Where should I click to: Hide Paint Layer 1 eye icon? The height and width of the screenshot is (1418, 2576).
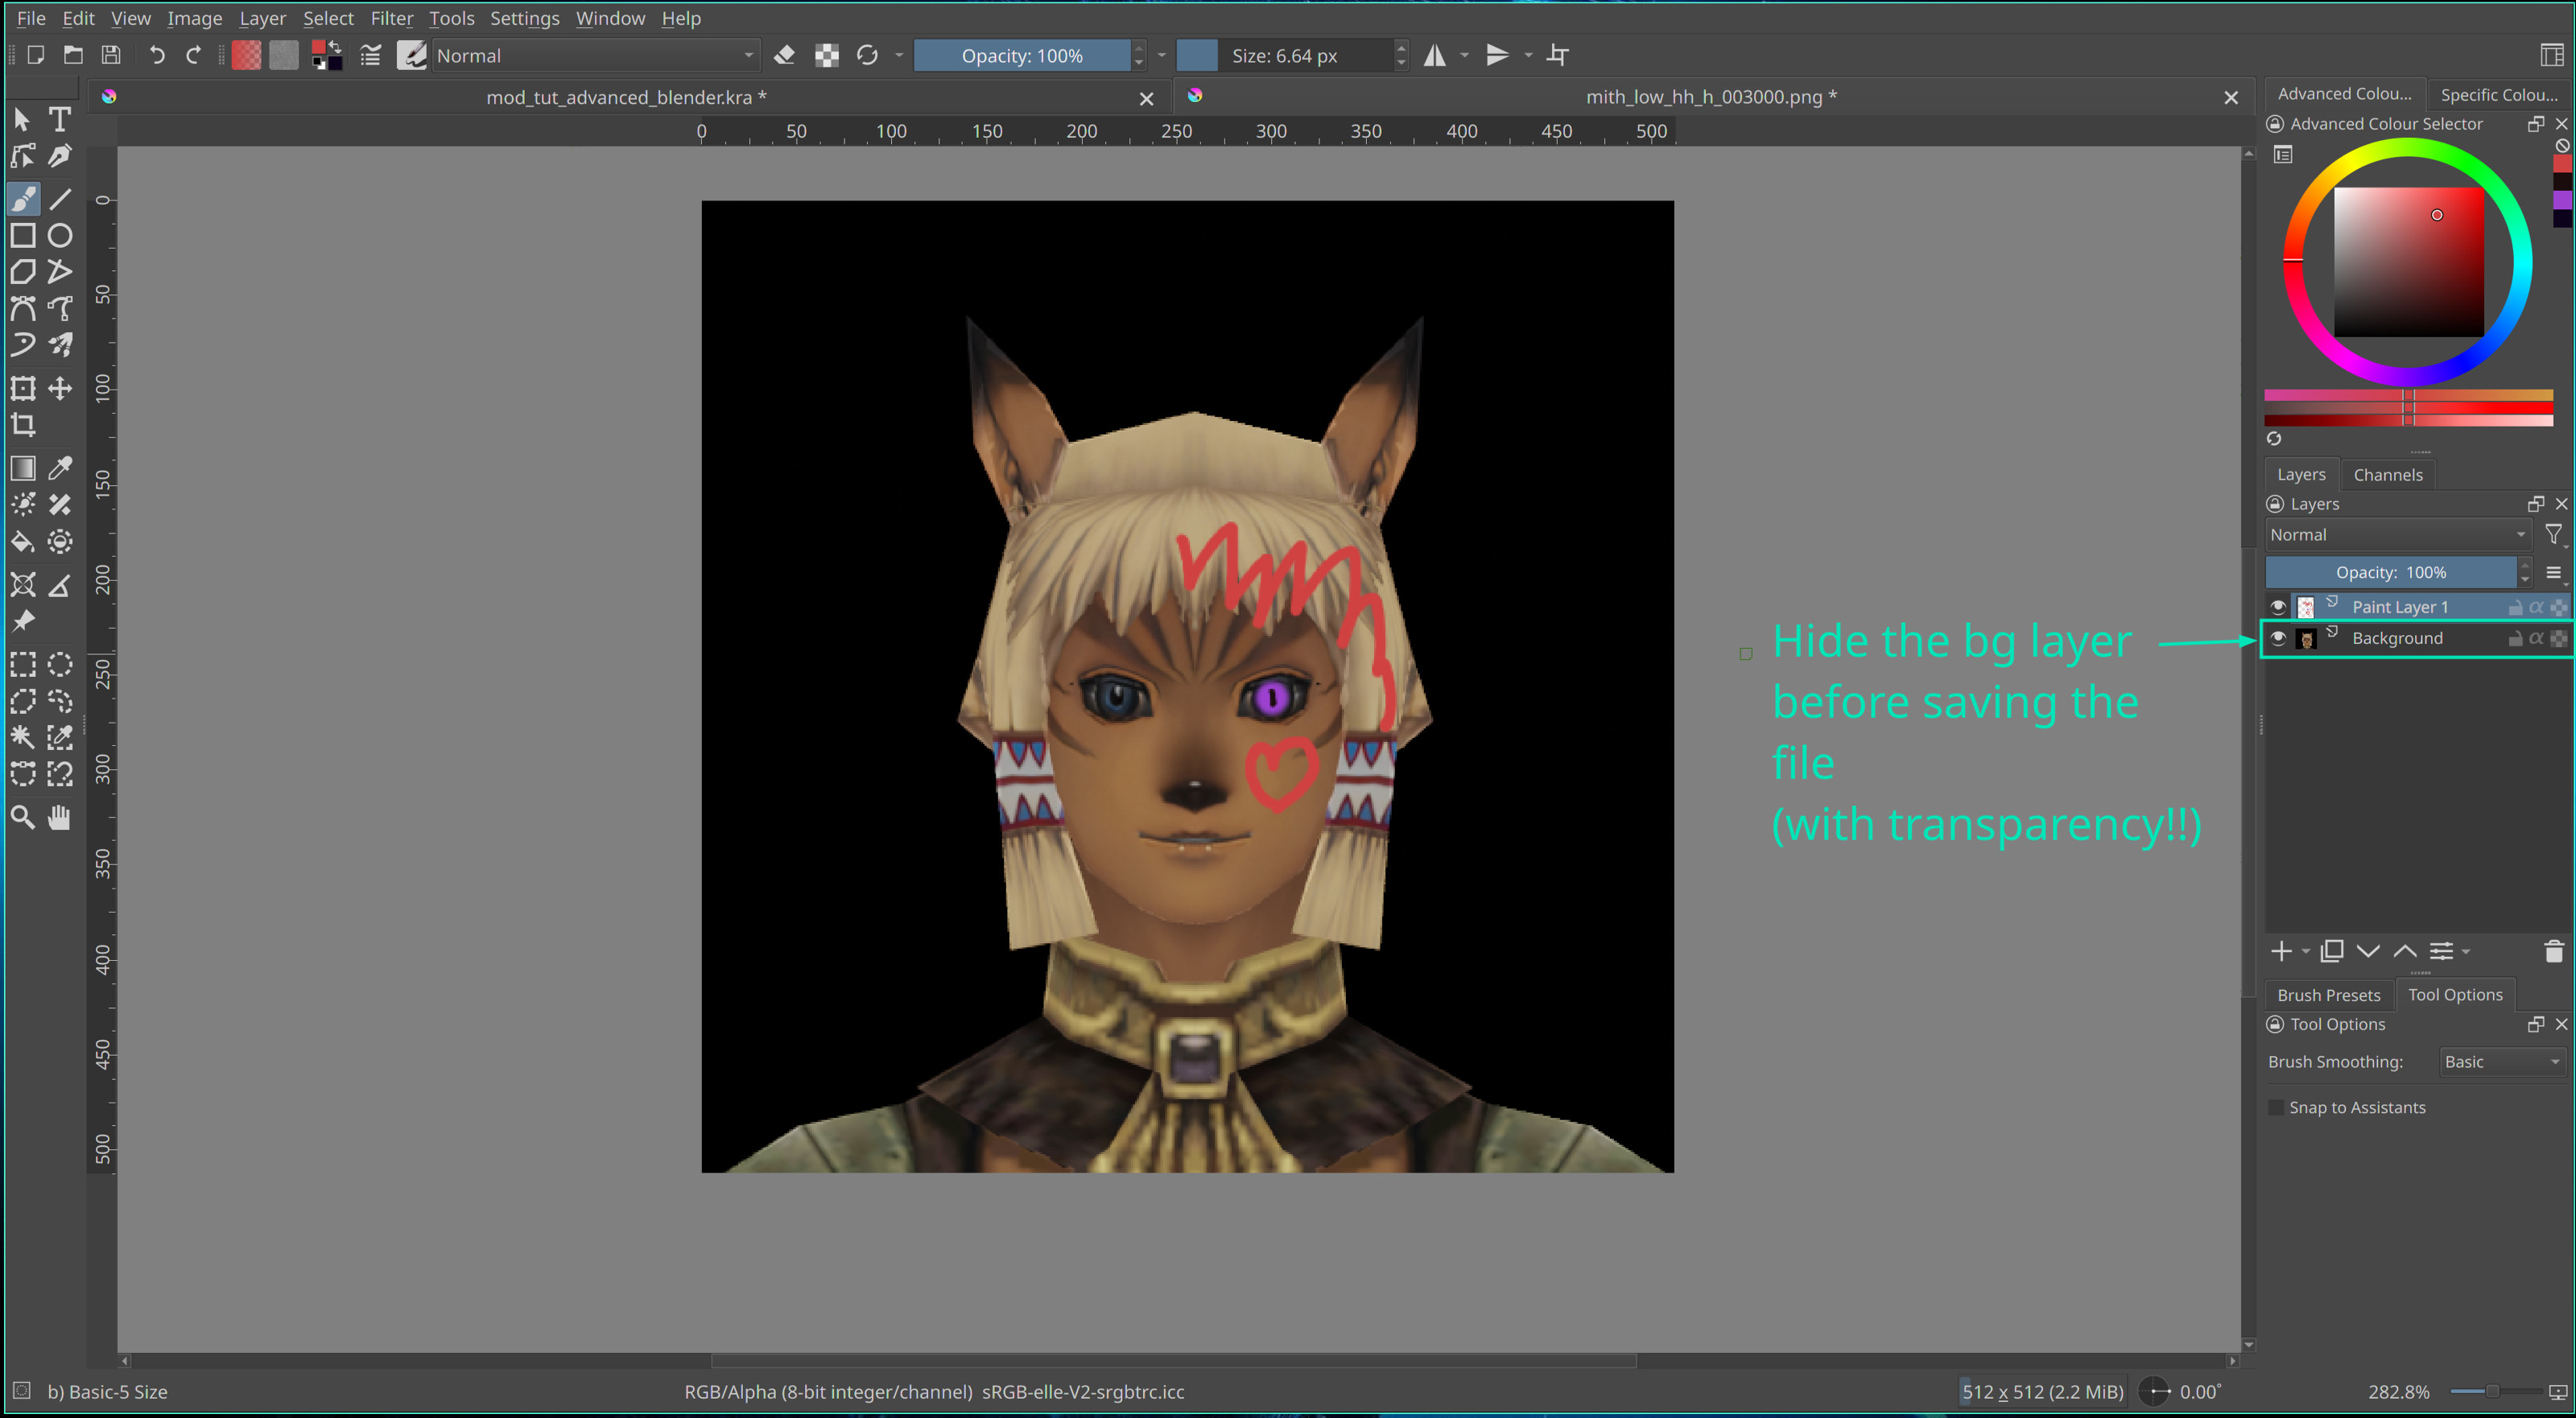pos(2277,607)
